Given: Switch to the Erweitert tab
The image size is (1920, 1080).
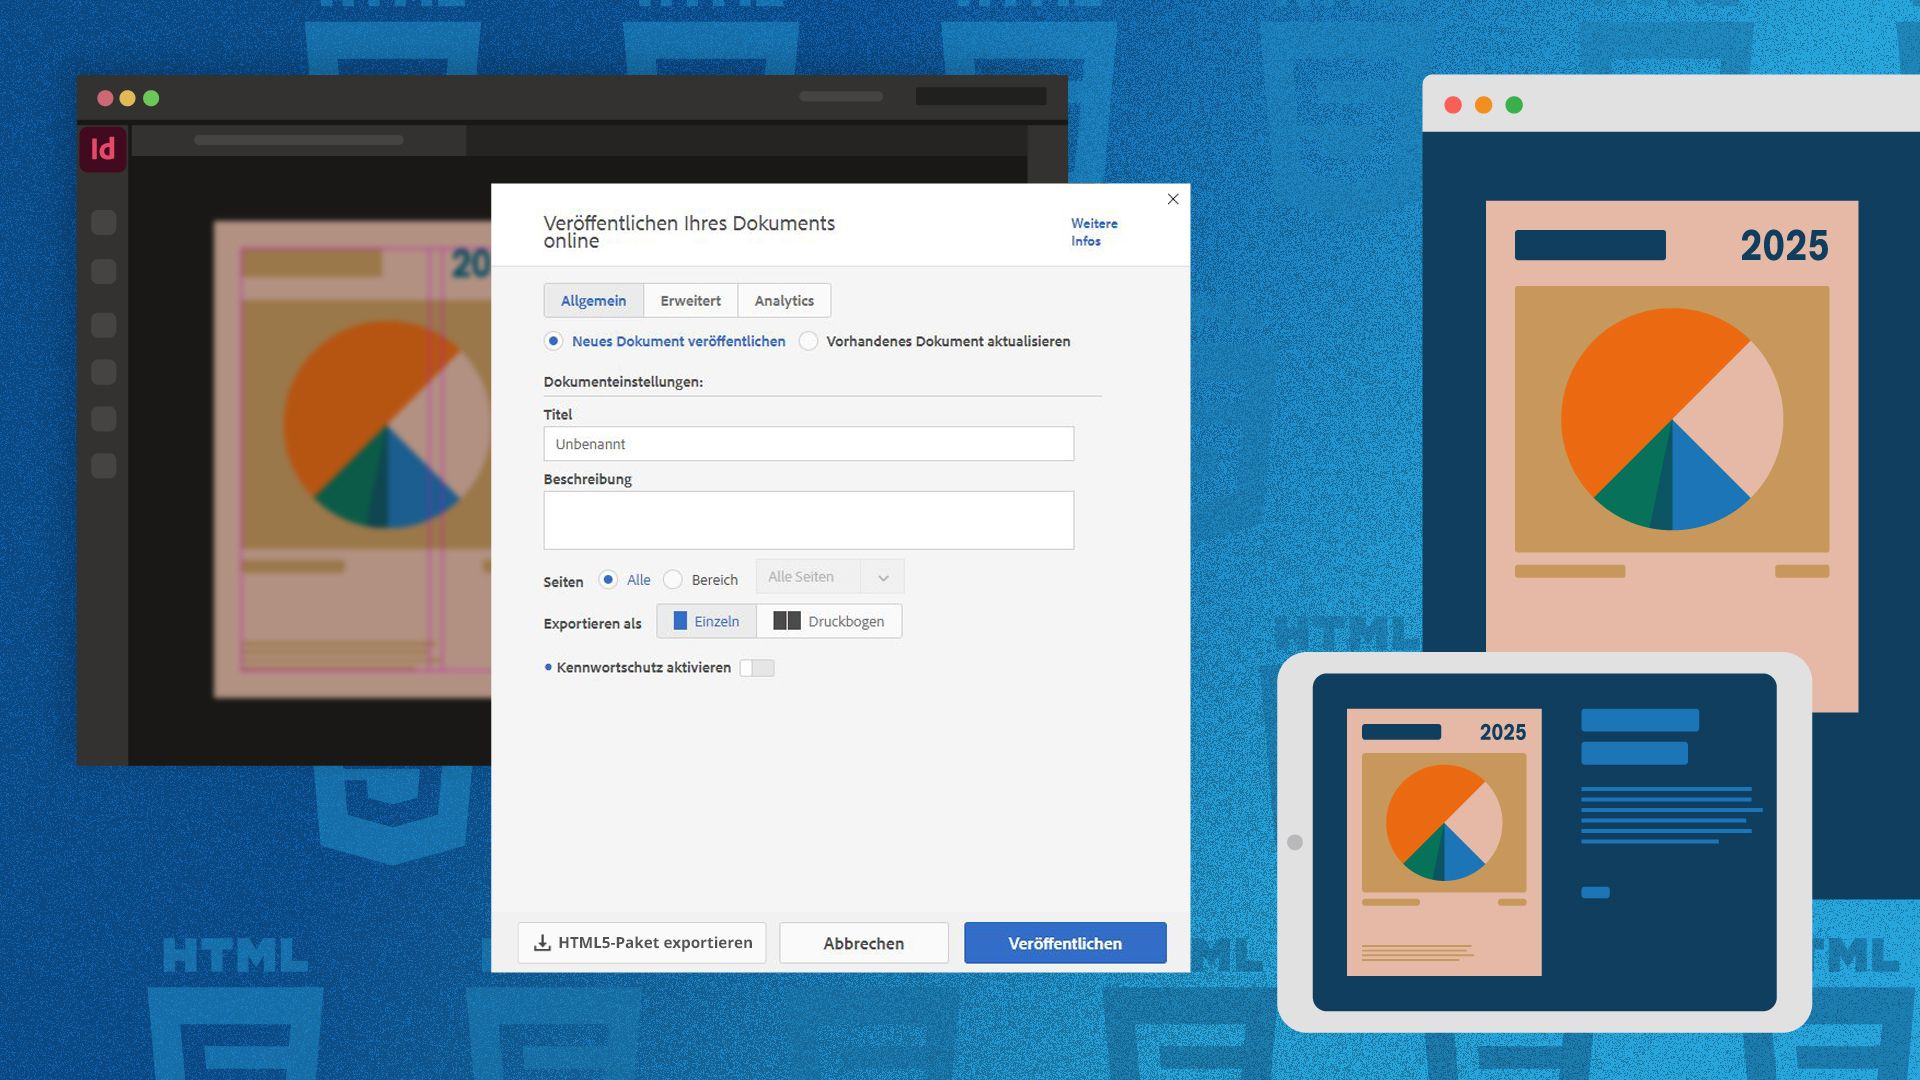Looking at the screenshot, I should coord(690,301).
